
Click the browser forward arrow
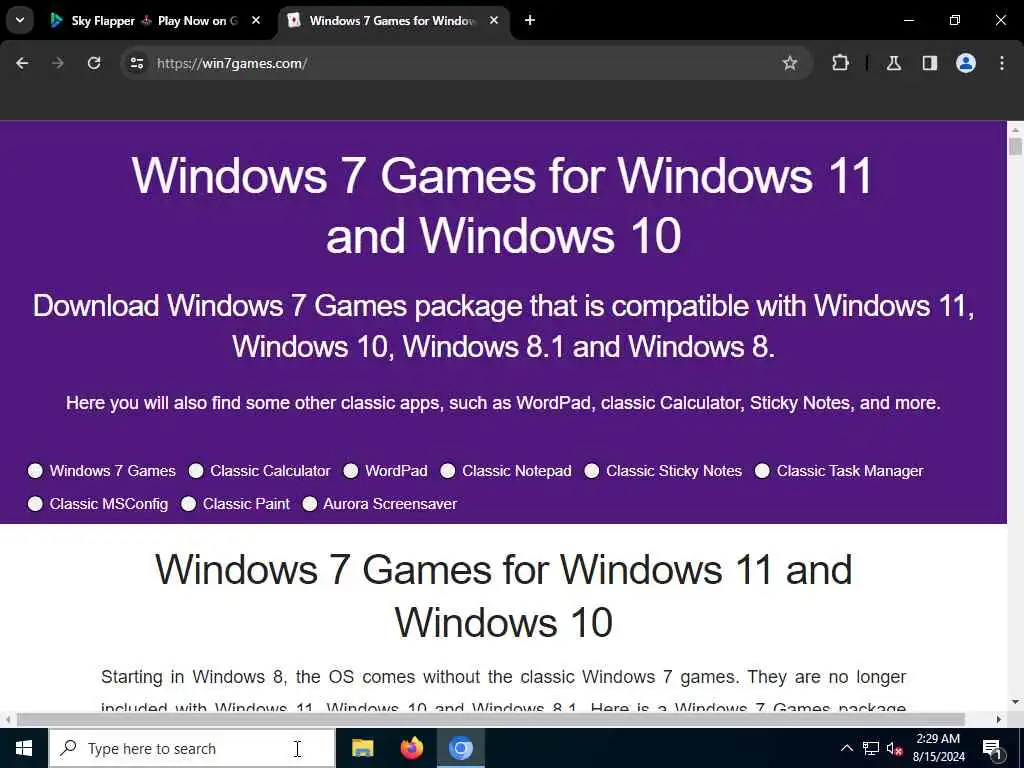[x=58, y=63]
